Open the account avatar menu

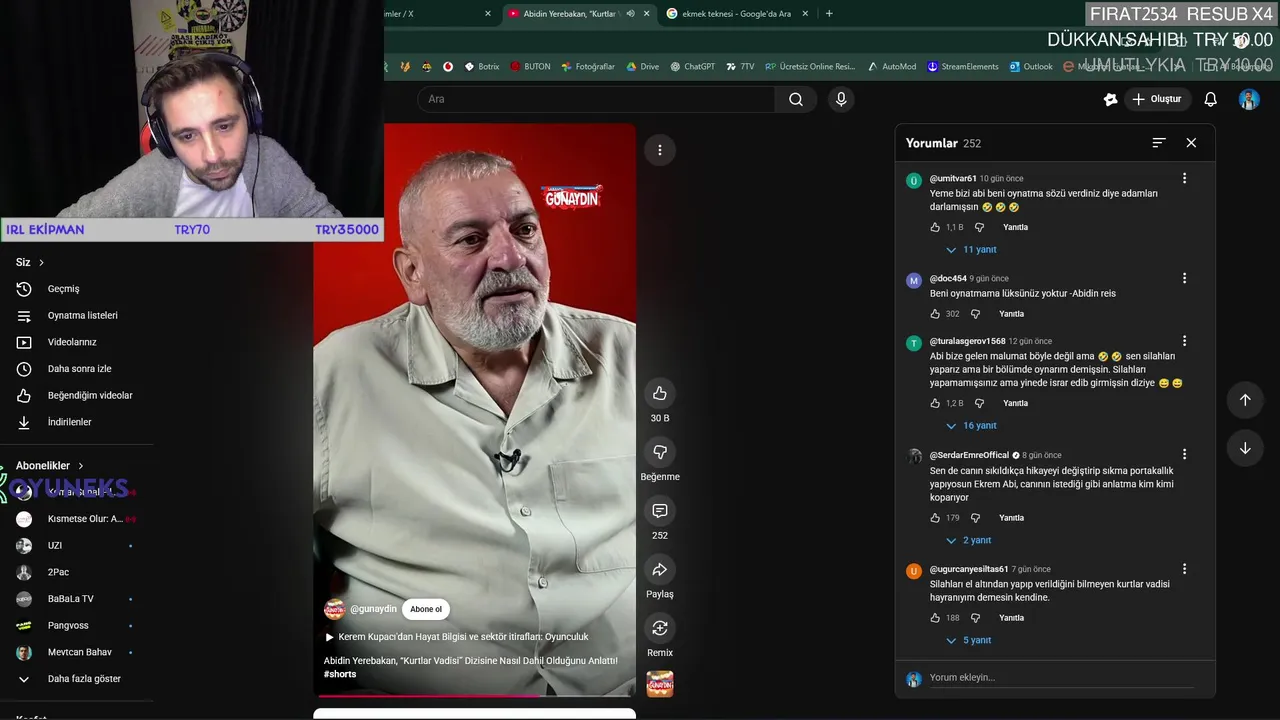pos(1249,99)
